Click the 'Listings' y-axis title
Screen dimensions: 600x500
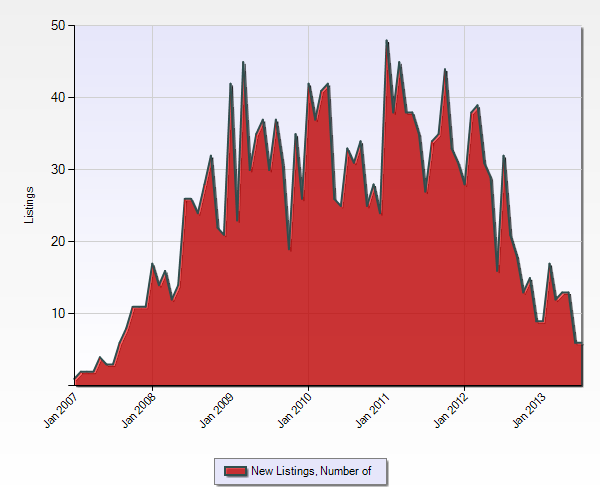[x=31, y=205]
